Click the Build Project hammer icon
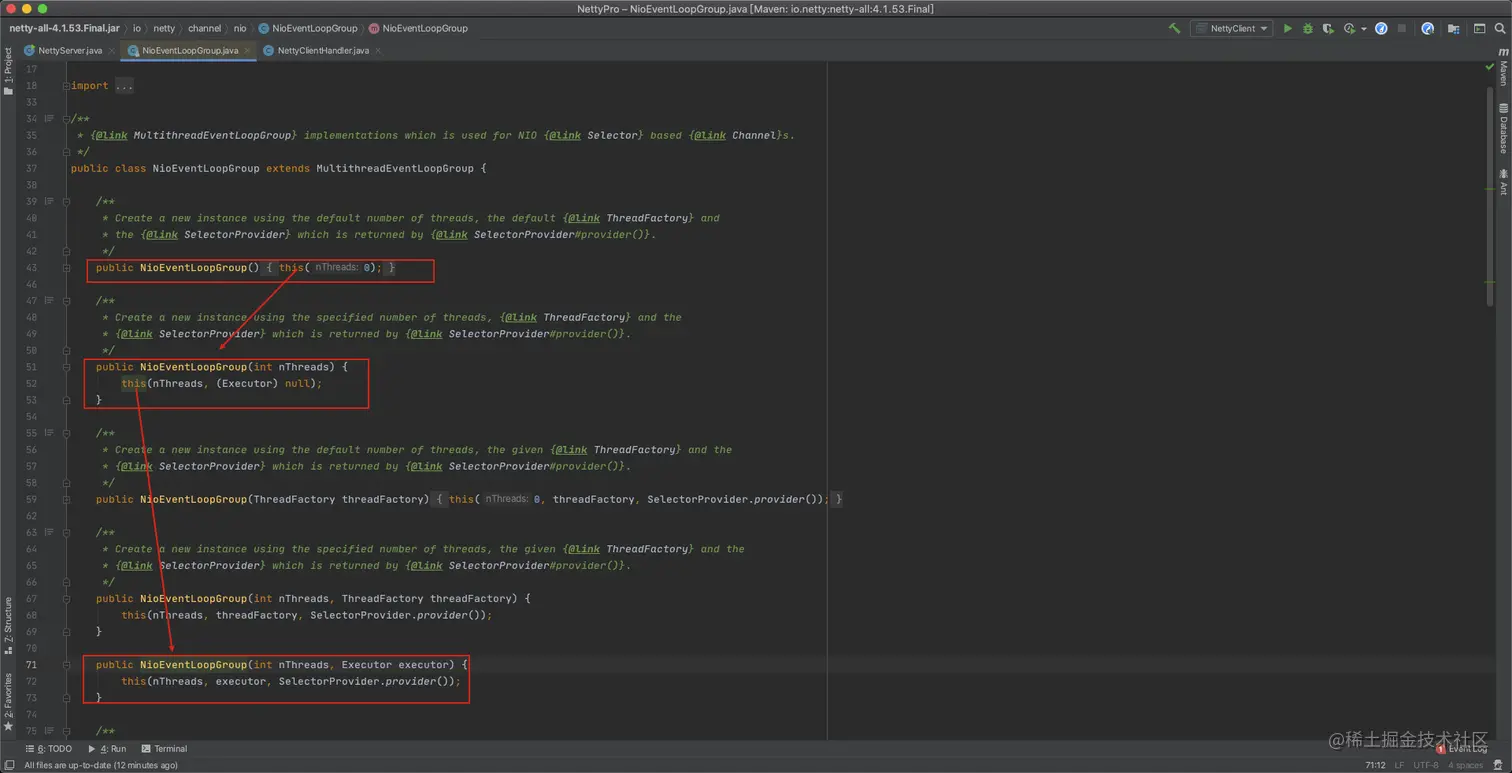The image size is (1512, 773). 1174,29
